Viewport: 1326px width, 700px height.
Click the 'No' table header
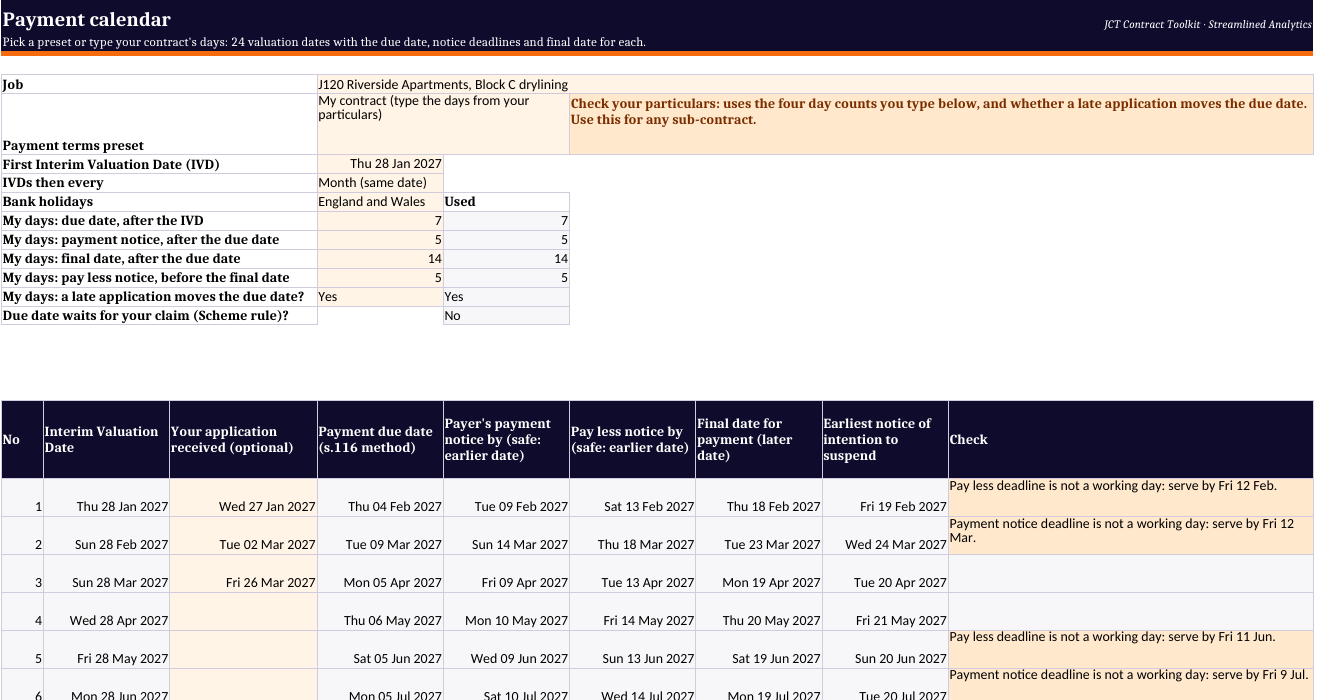[22, 440]
